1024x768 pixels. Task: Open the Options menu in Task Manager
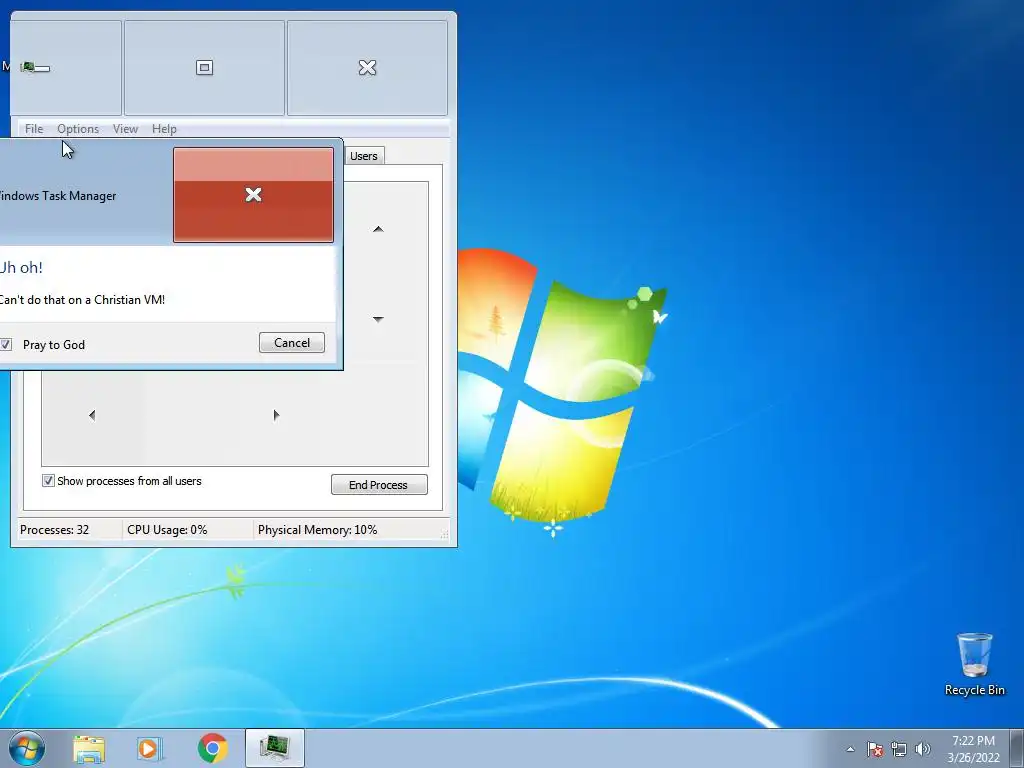(78, 129)
